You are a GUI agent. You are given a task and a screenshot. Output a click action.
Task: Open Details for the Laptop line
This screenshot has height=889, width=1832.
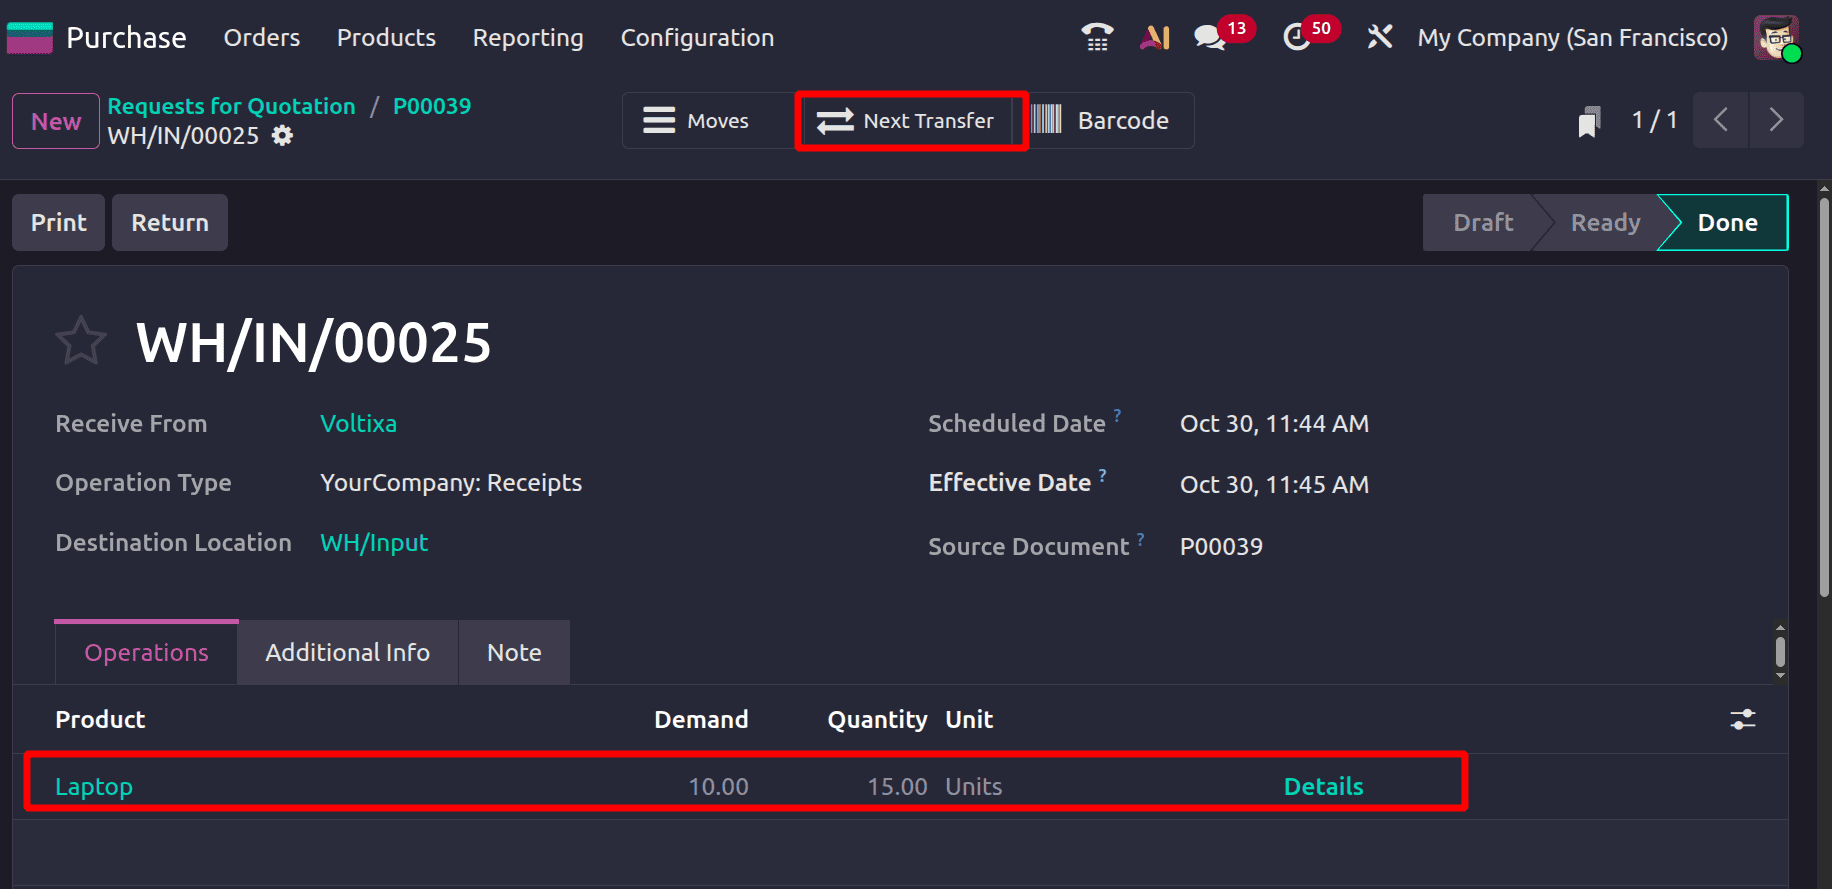tap(1323, 786)
